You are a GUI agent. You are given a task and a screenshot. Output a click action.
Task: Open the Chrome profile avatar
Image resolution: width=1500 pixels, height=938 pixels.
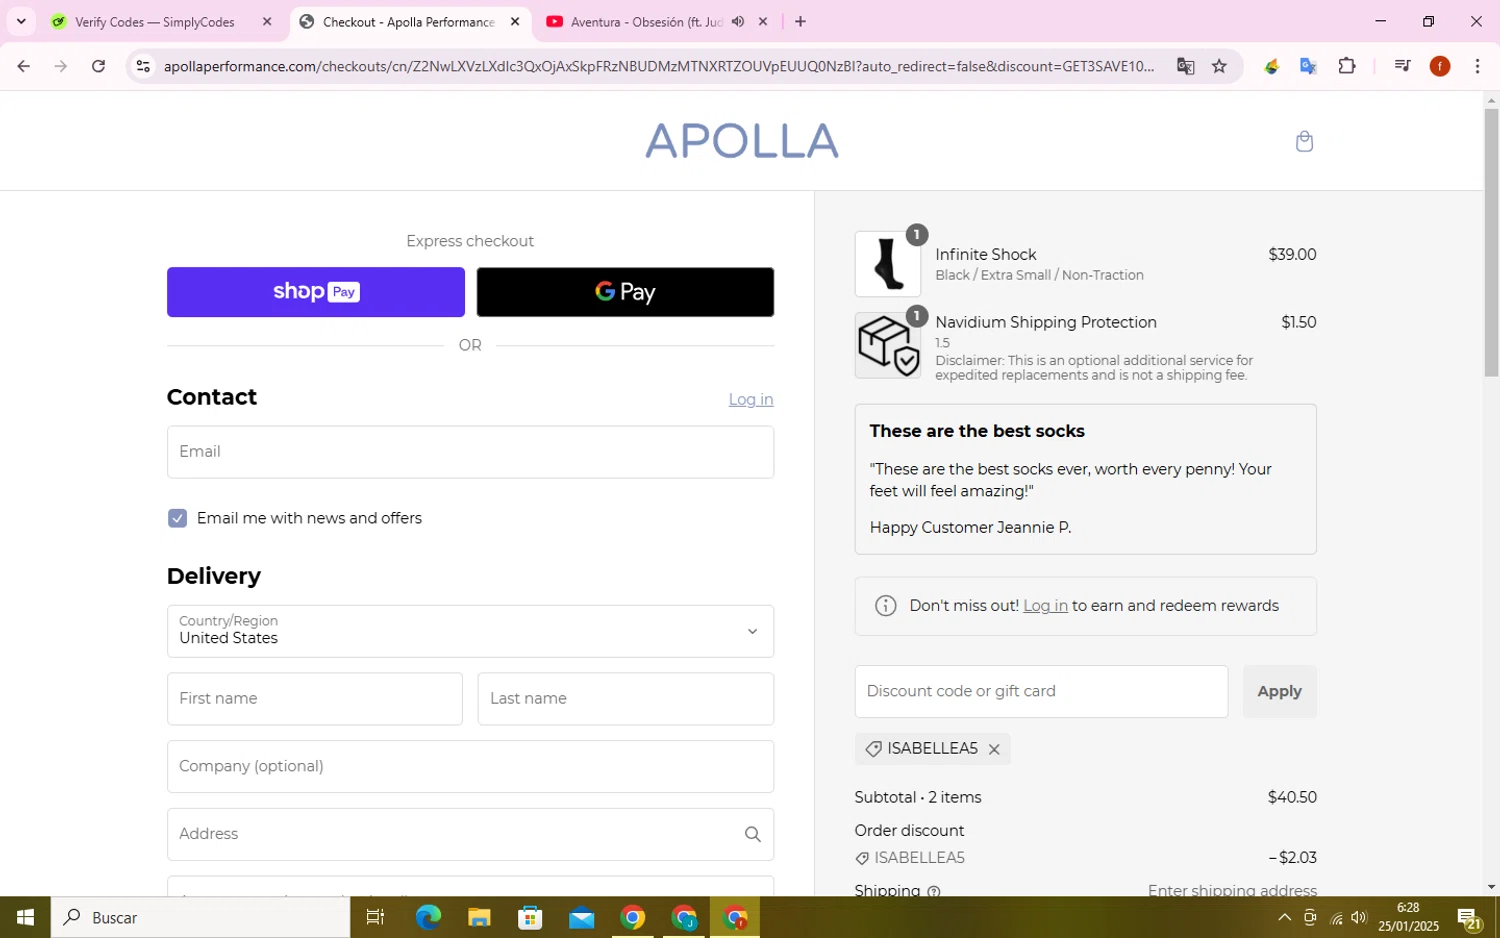pyautogui.click(x=1440, y=66)
